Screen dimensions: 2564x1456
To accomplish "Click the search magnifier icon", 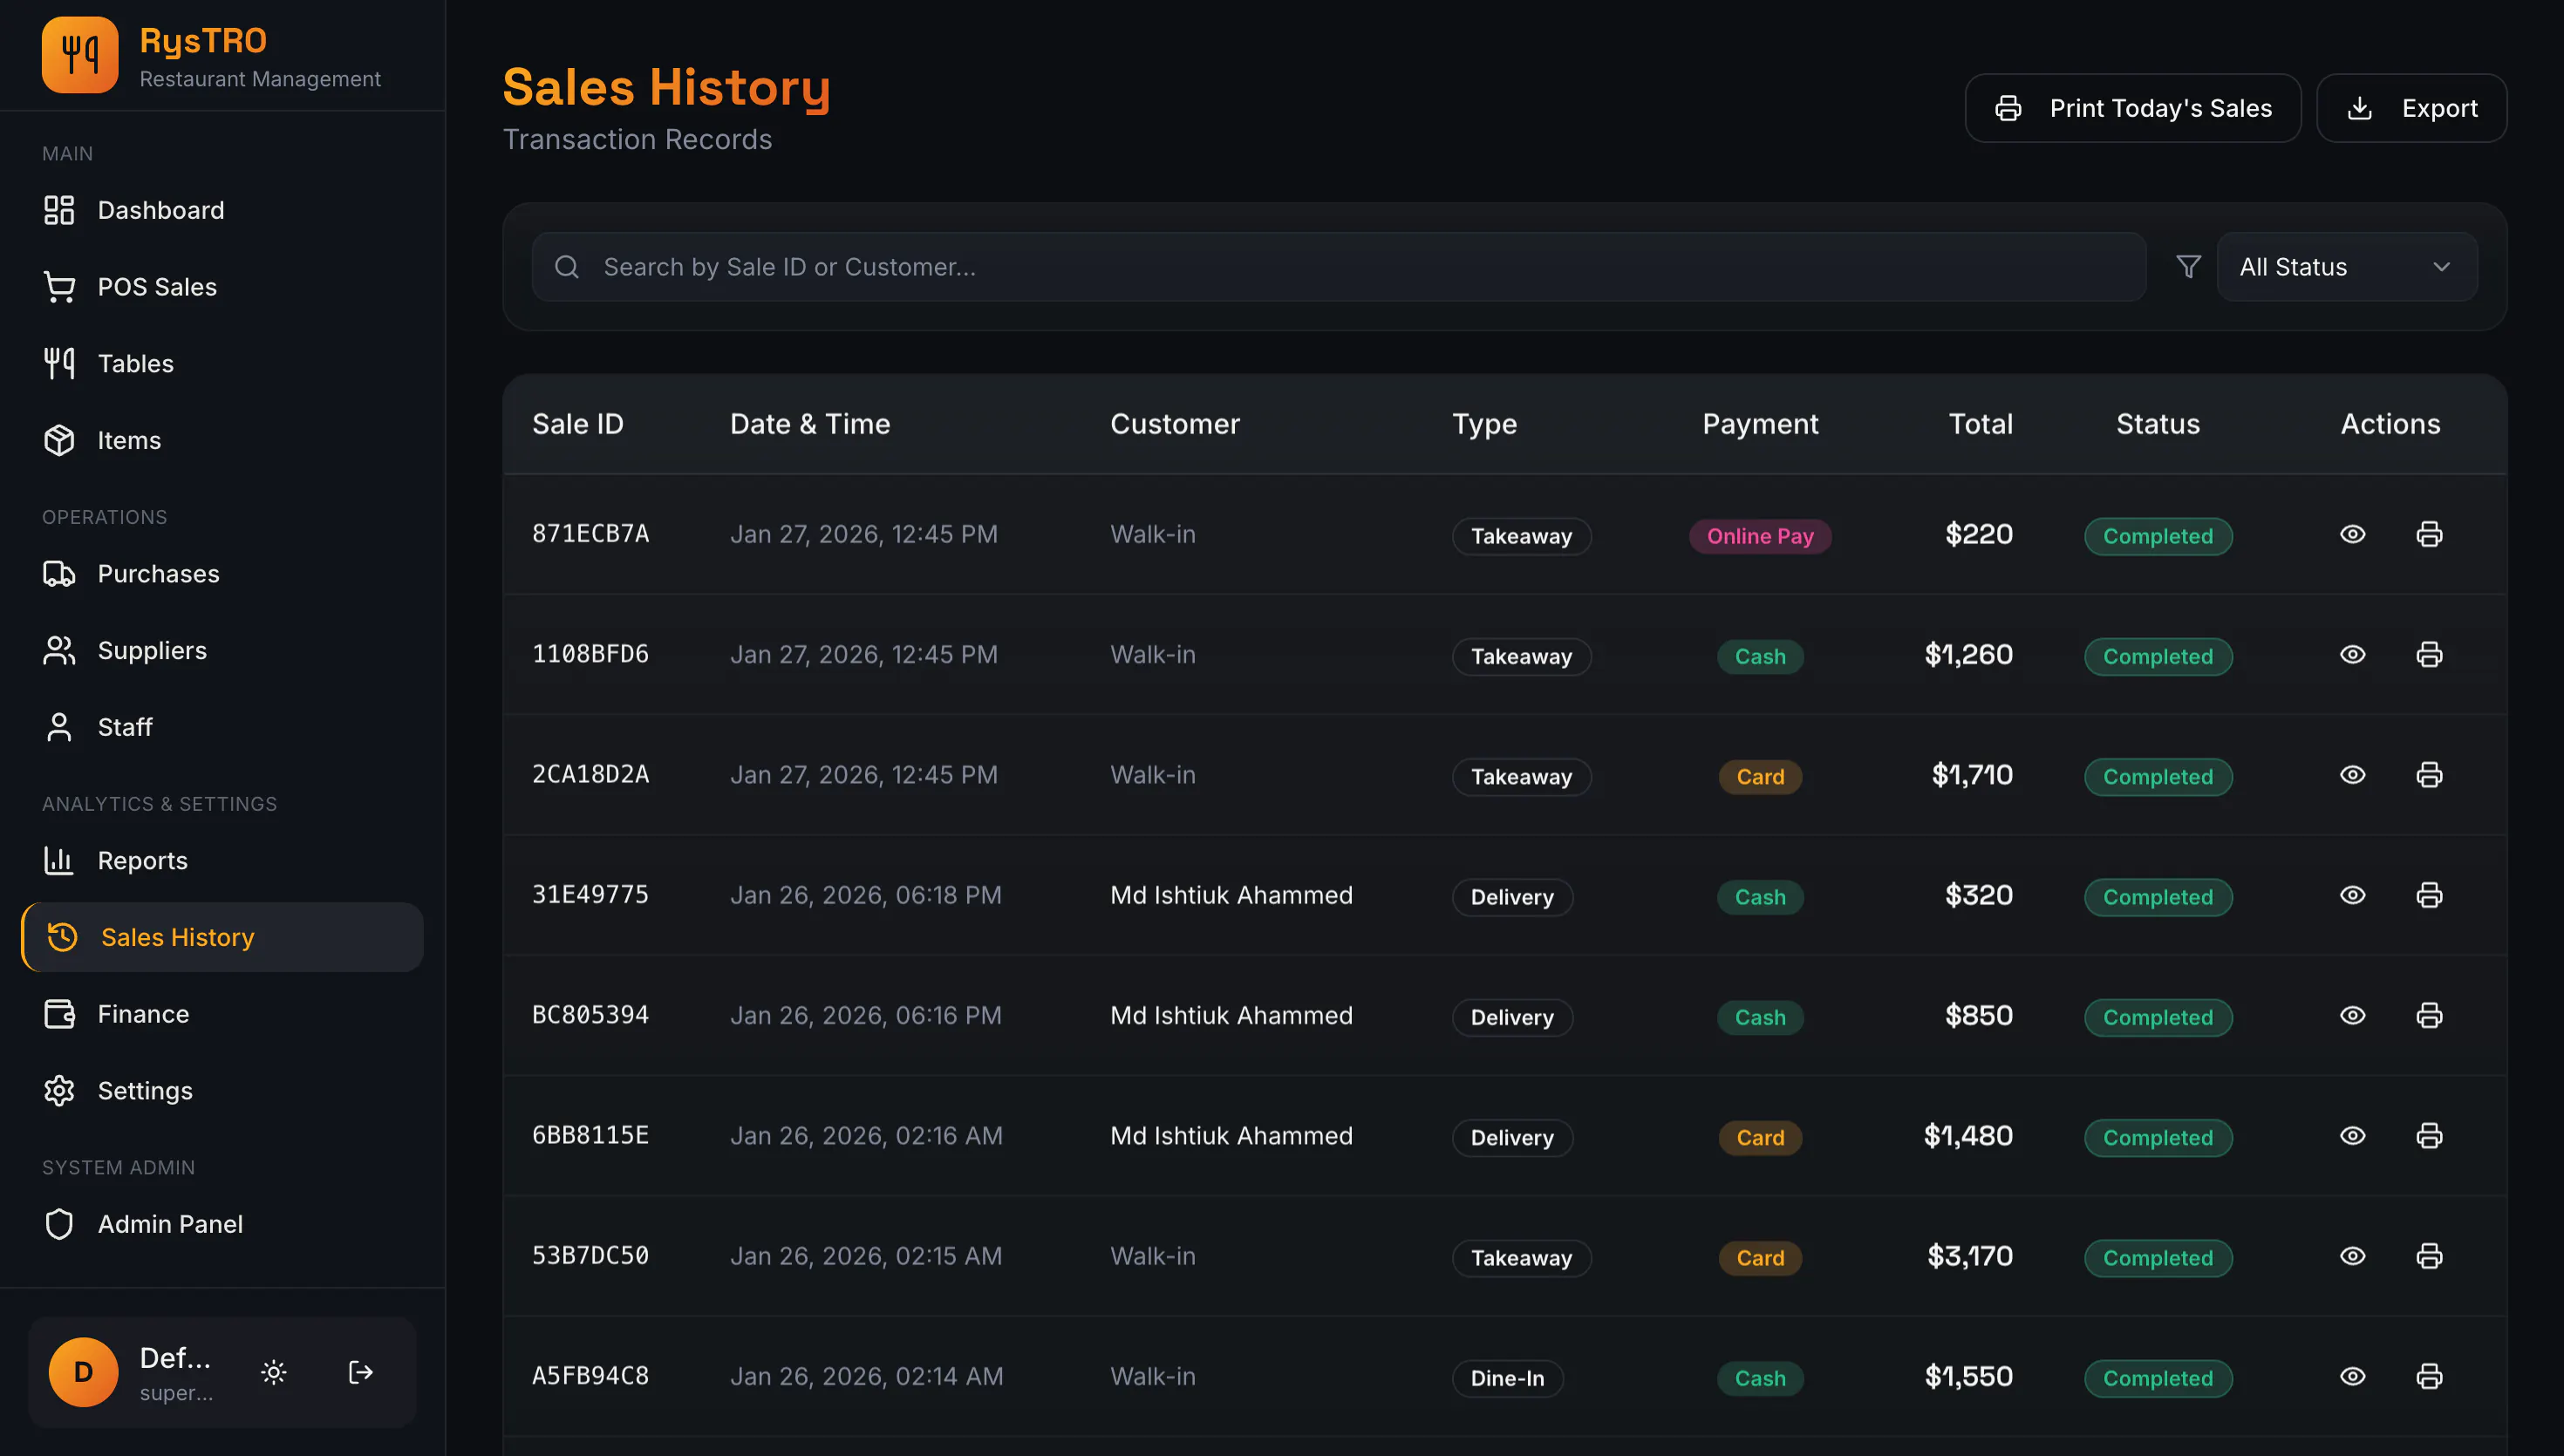I will click(567, 267).
